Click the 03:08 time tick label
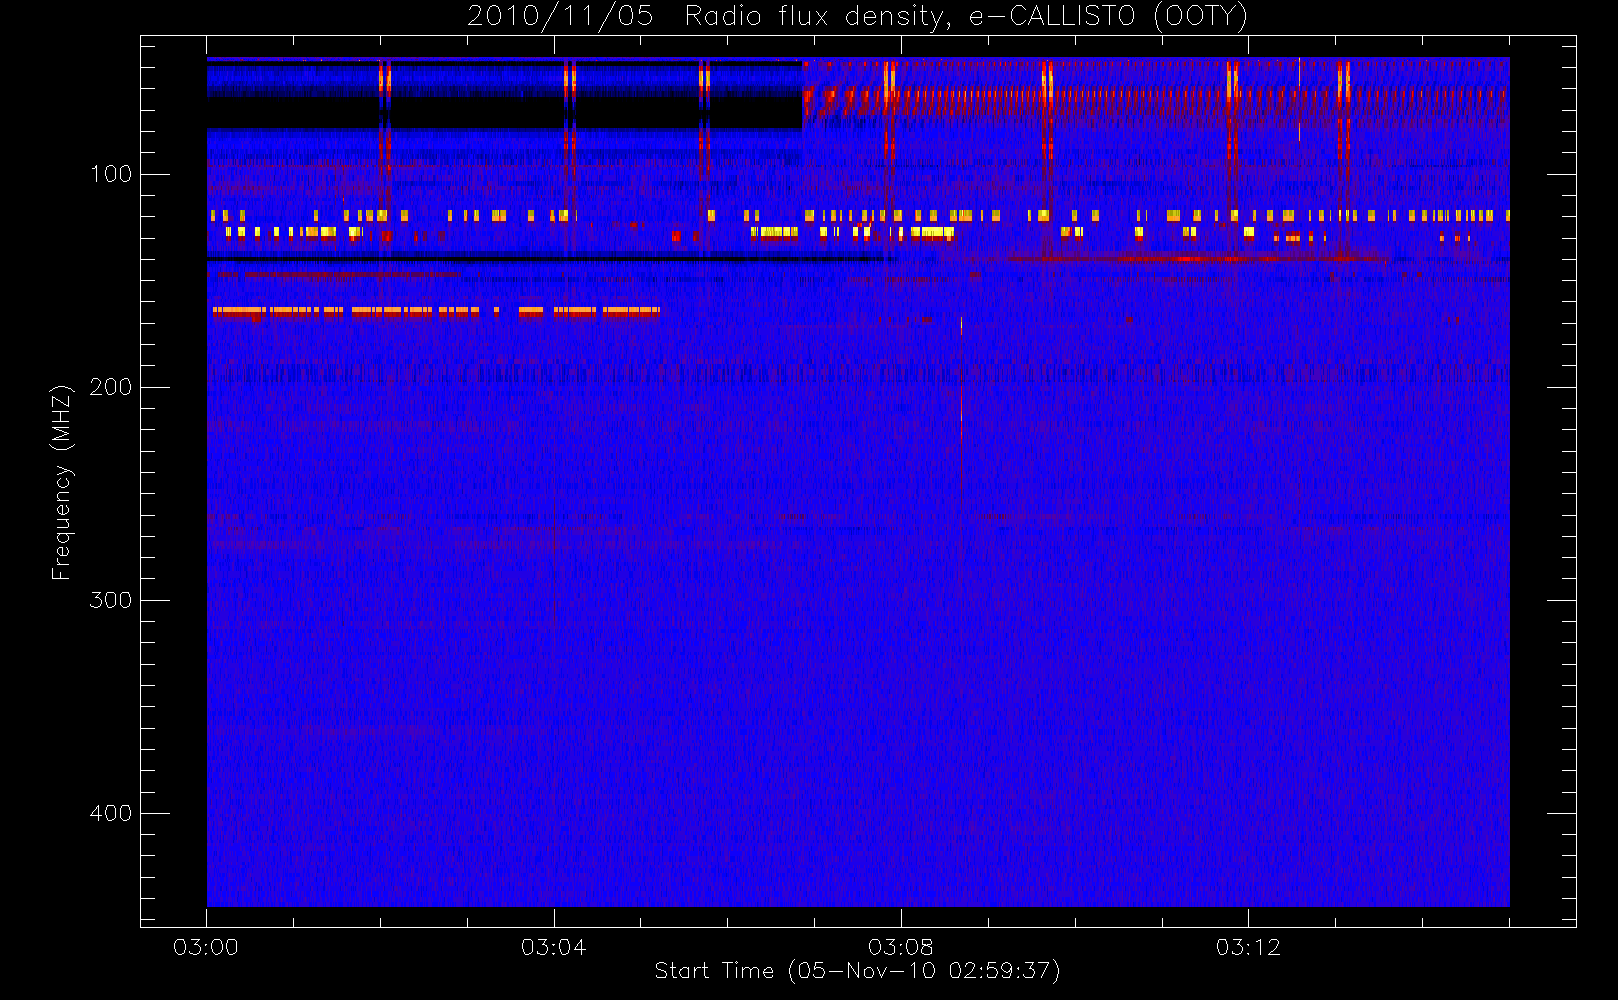 [901, 947]
